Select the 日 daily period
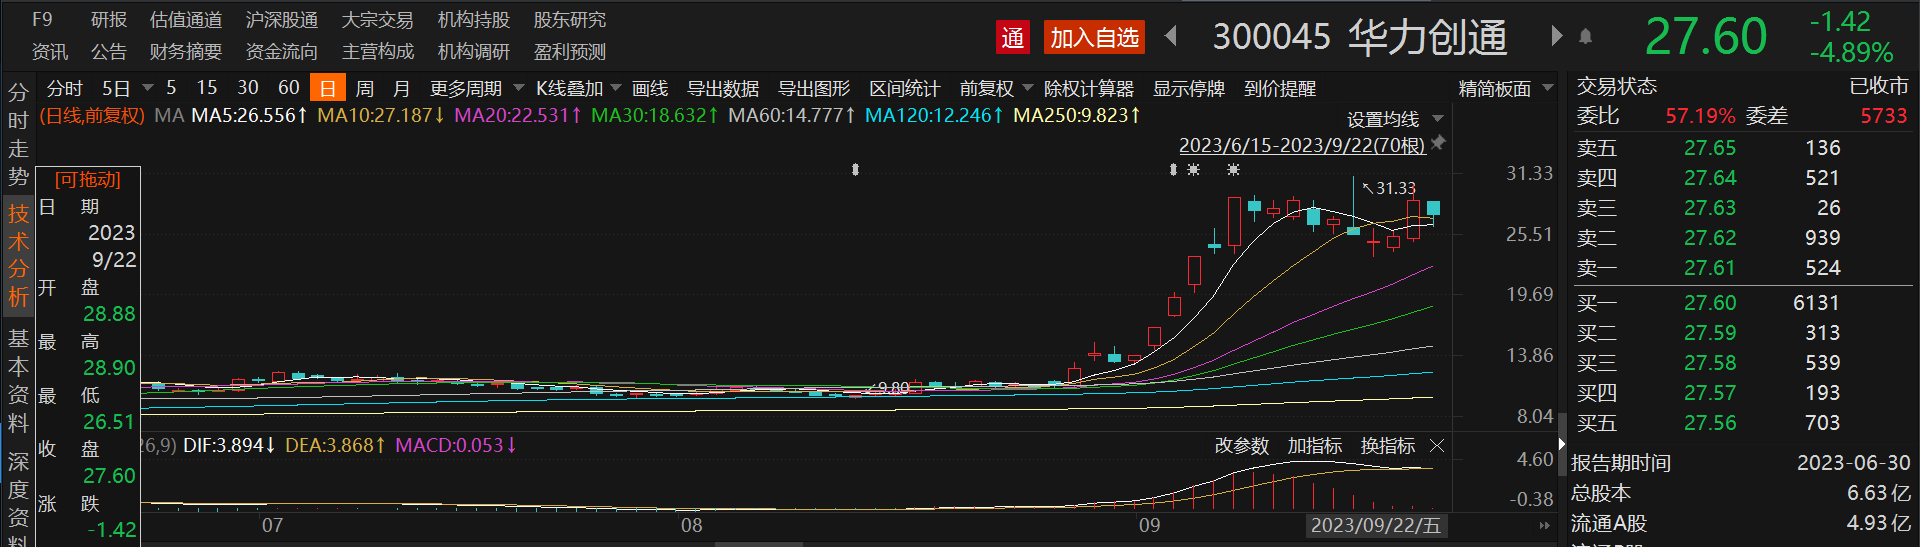The height and width of the screenshot is (547, 1920). click(327, 89)
